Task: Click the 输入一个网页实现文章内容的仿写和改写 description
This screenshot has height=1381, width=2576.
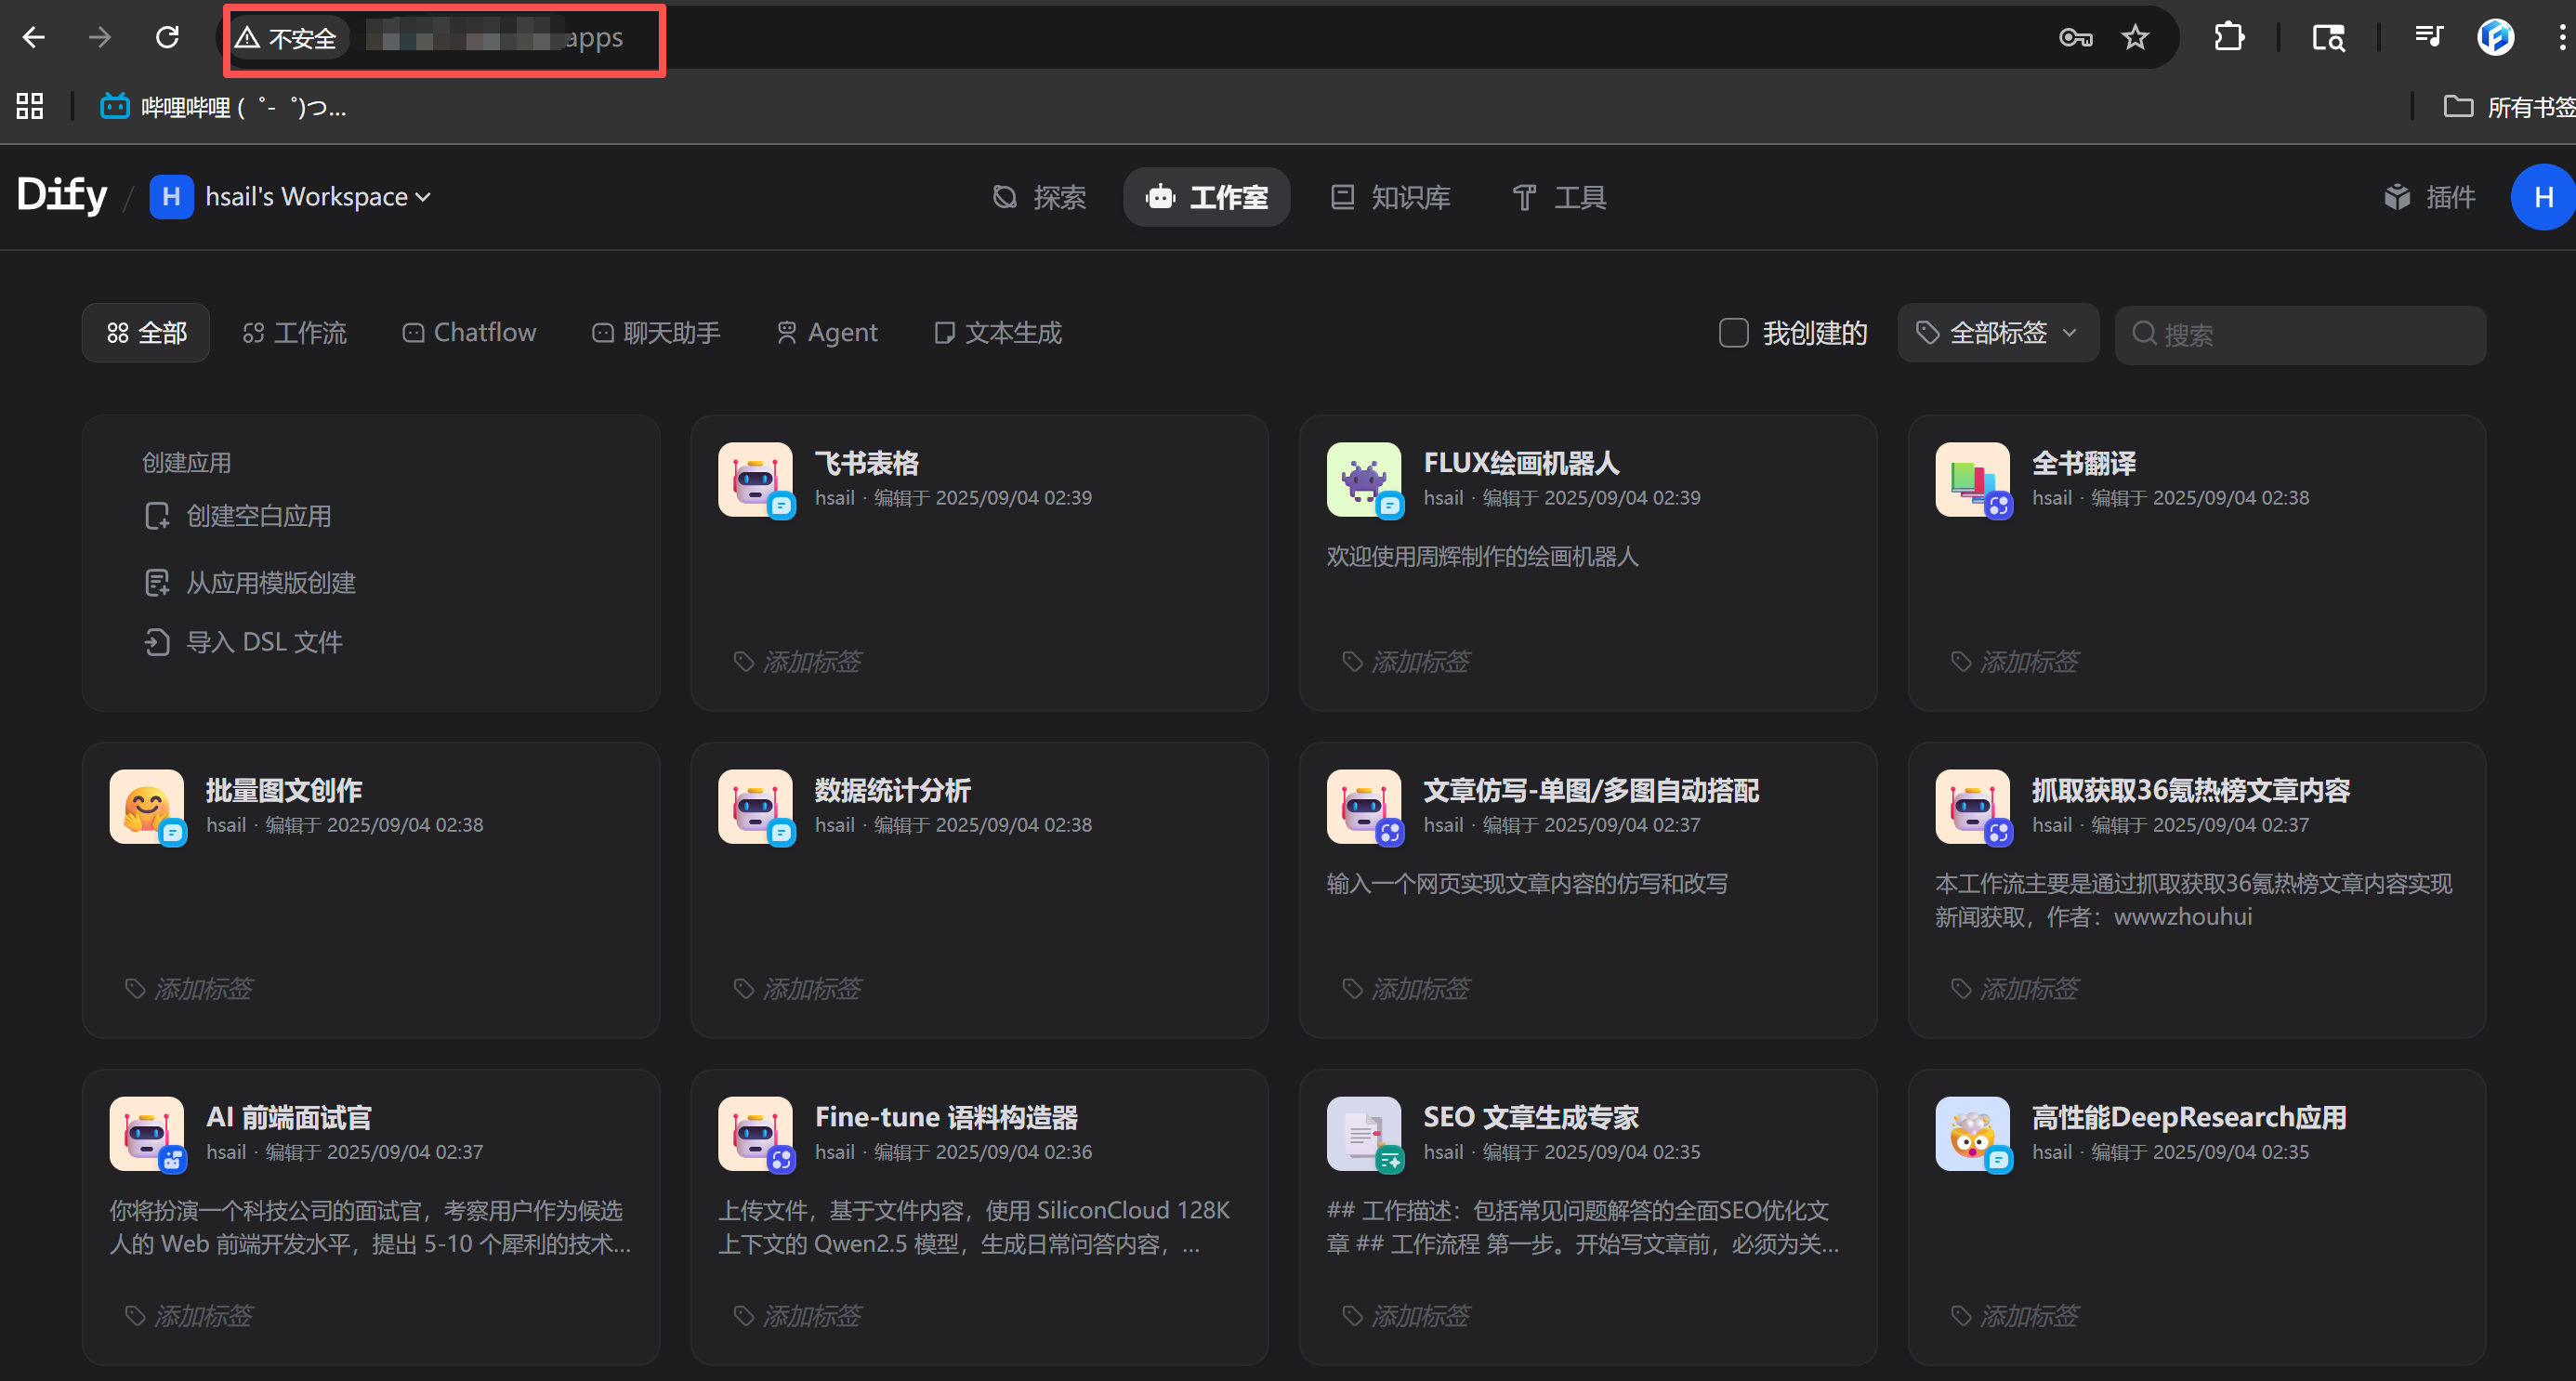Action: 1527,883
